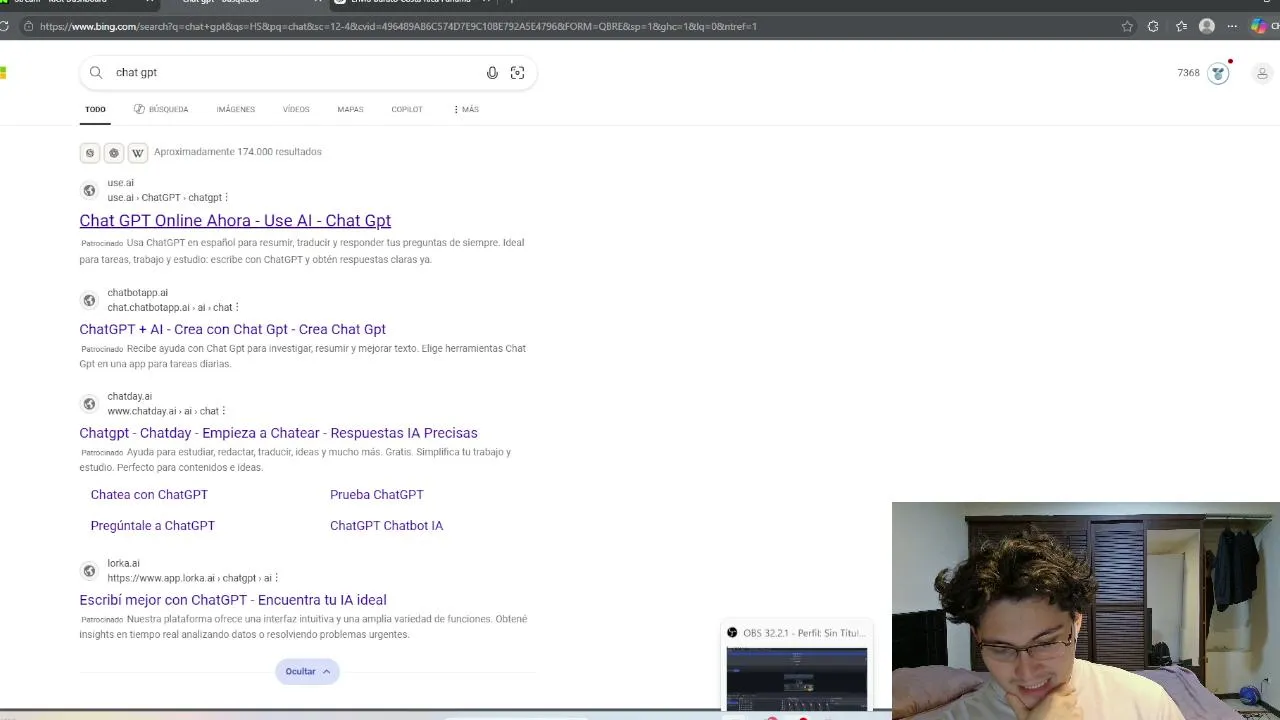The width and height of the screenshot is (1280, 720).
Task: Select the TODO results tab
Action: 95,109
